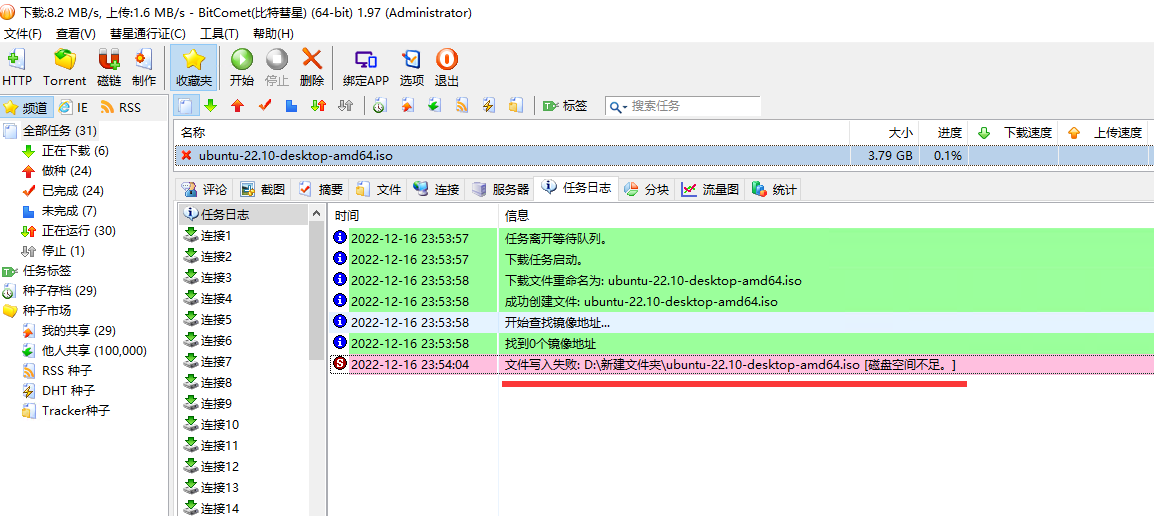Click the 退出 exit power button

pos(447,68)
